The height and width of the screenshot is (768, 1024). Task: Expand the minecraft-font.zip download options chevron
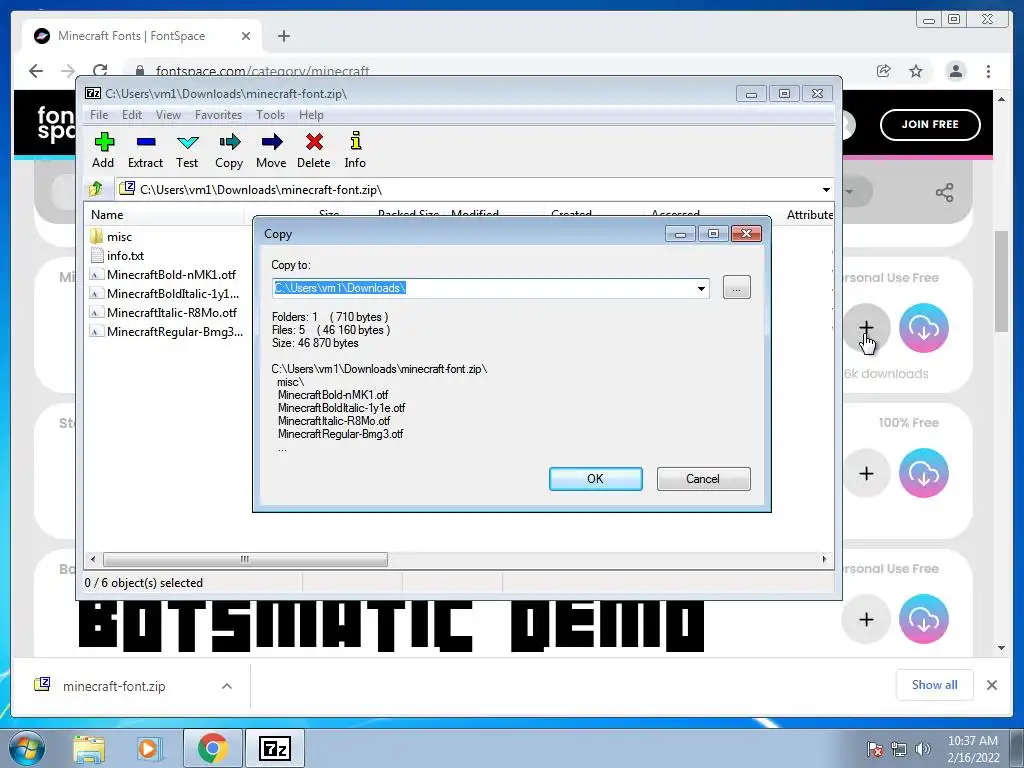pos(227,686)
